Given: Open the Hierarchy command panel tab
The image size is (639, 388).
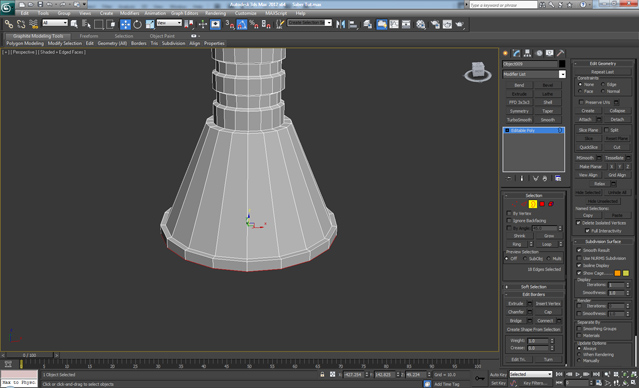Looking at the screenshot, I should pyautogui.click(x=528, y=53).
